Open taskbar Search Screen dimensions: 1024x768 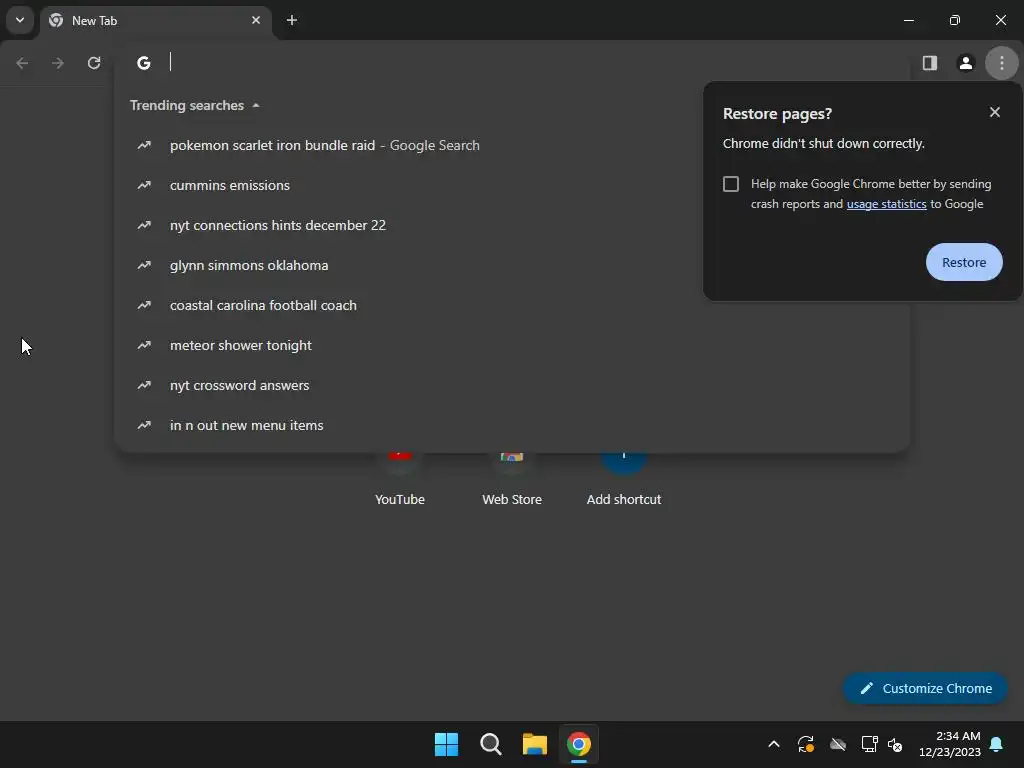pos(490,744)
